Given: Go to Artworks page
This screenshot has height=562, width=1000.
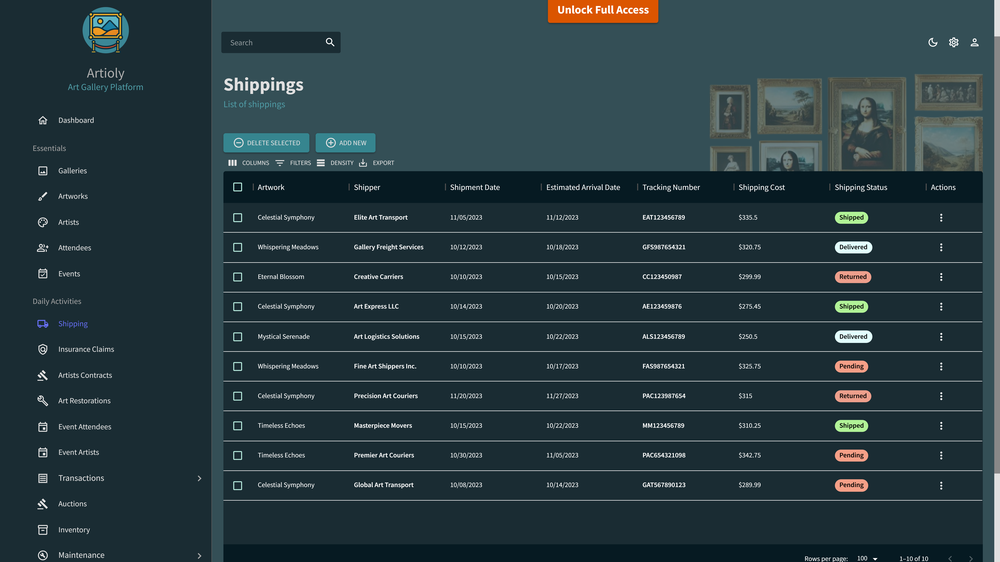Looking at the screenshot, I should tap(73, 196).
